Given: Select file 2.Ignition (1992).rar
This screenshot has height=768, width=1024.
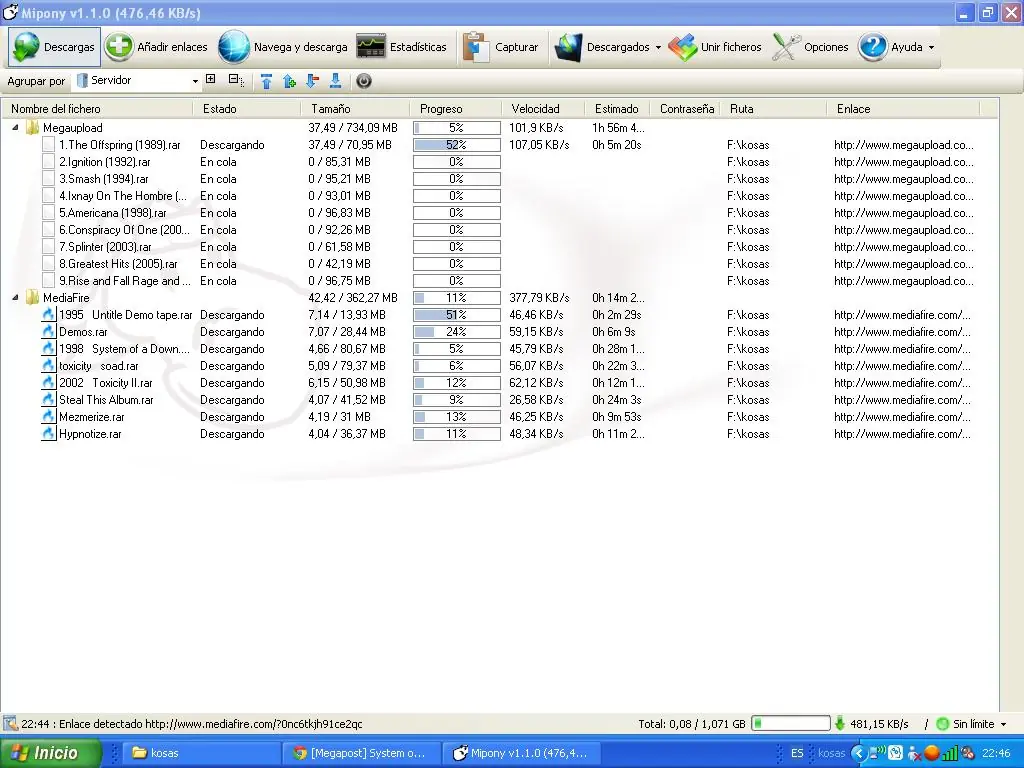Looking at the screenshot, I should (104, 162).
